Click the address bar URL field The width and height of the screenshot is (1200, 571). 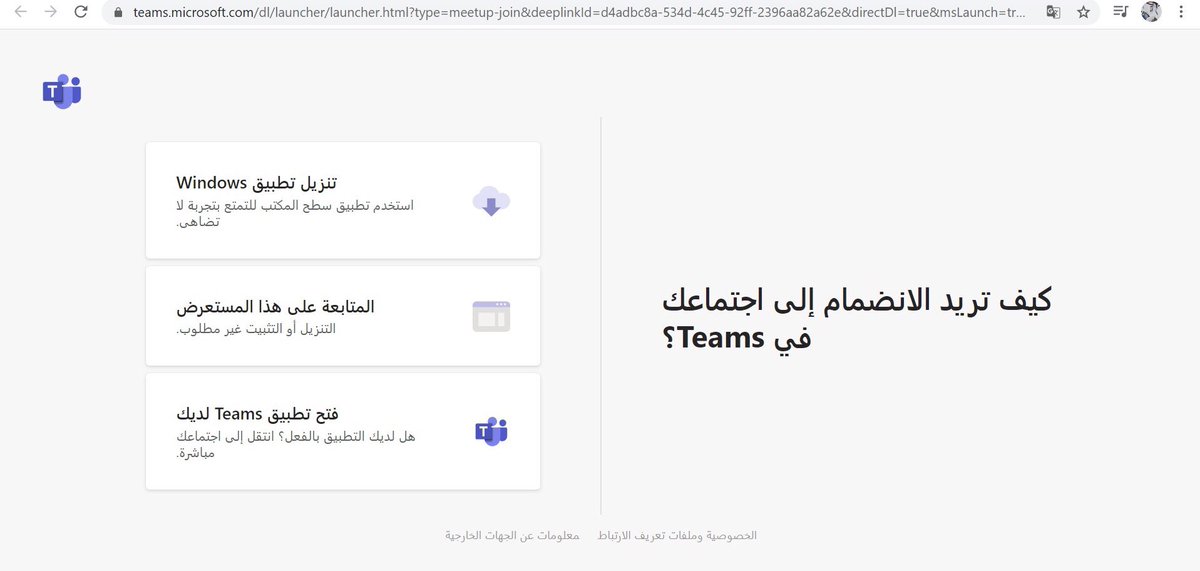coord(580,13)
